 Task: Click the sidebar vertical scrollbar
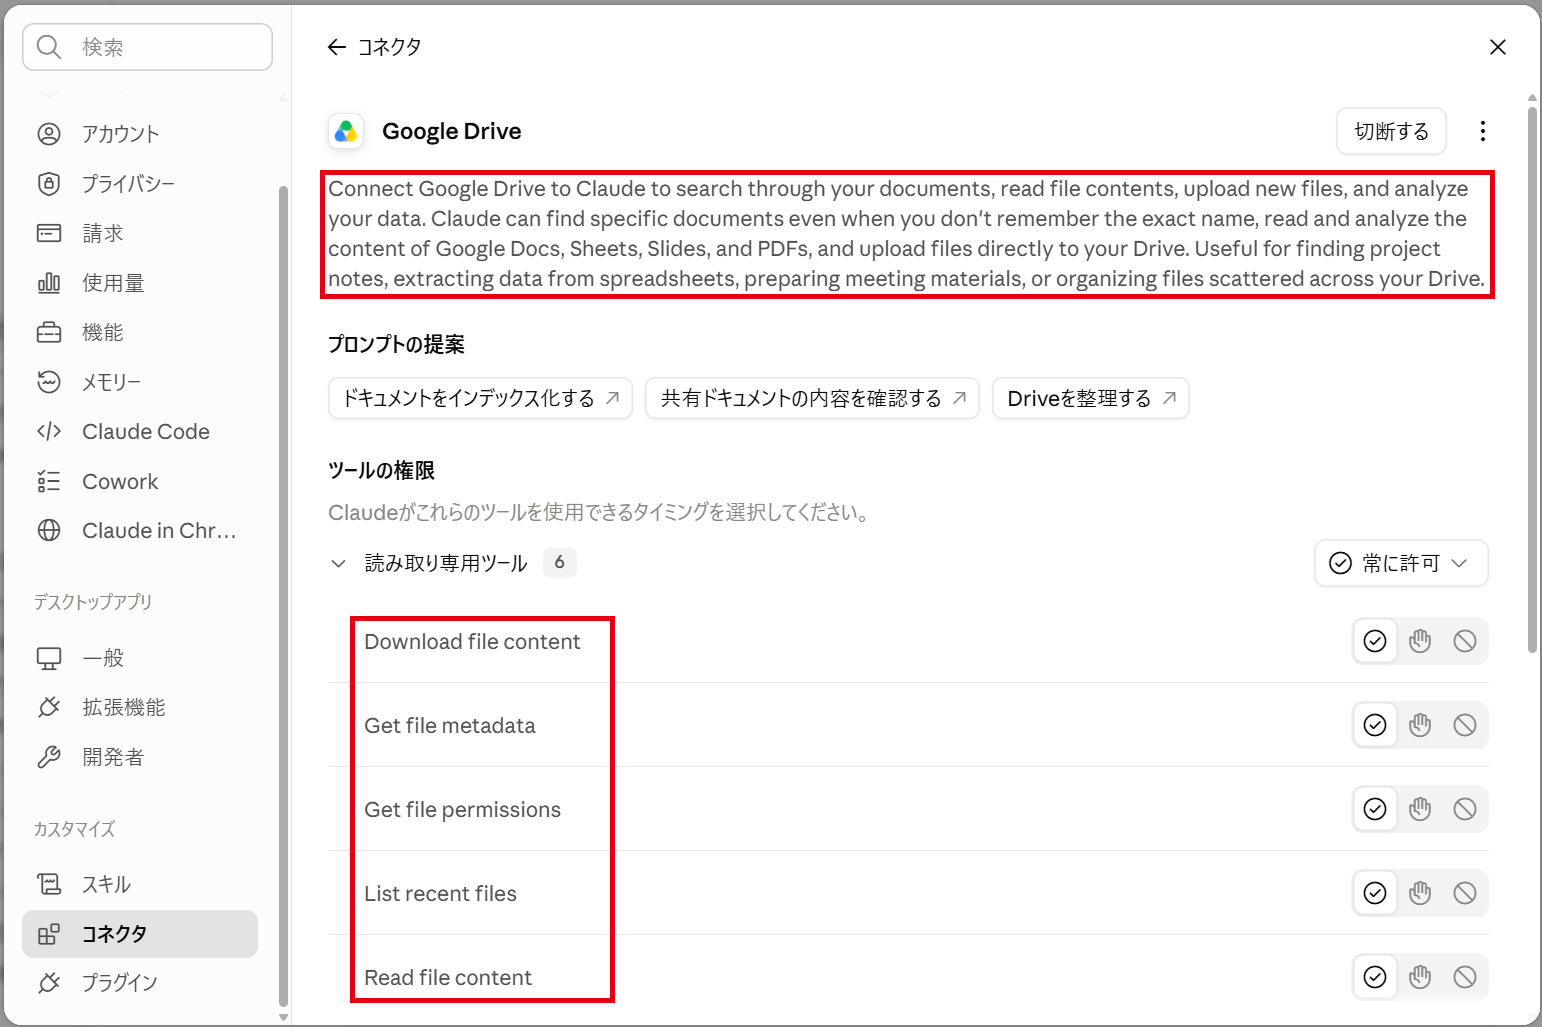click(x=283, y=596)
